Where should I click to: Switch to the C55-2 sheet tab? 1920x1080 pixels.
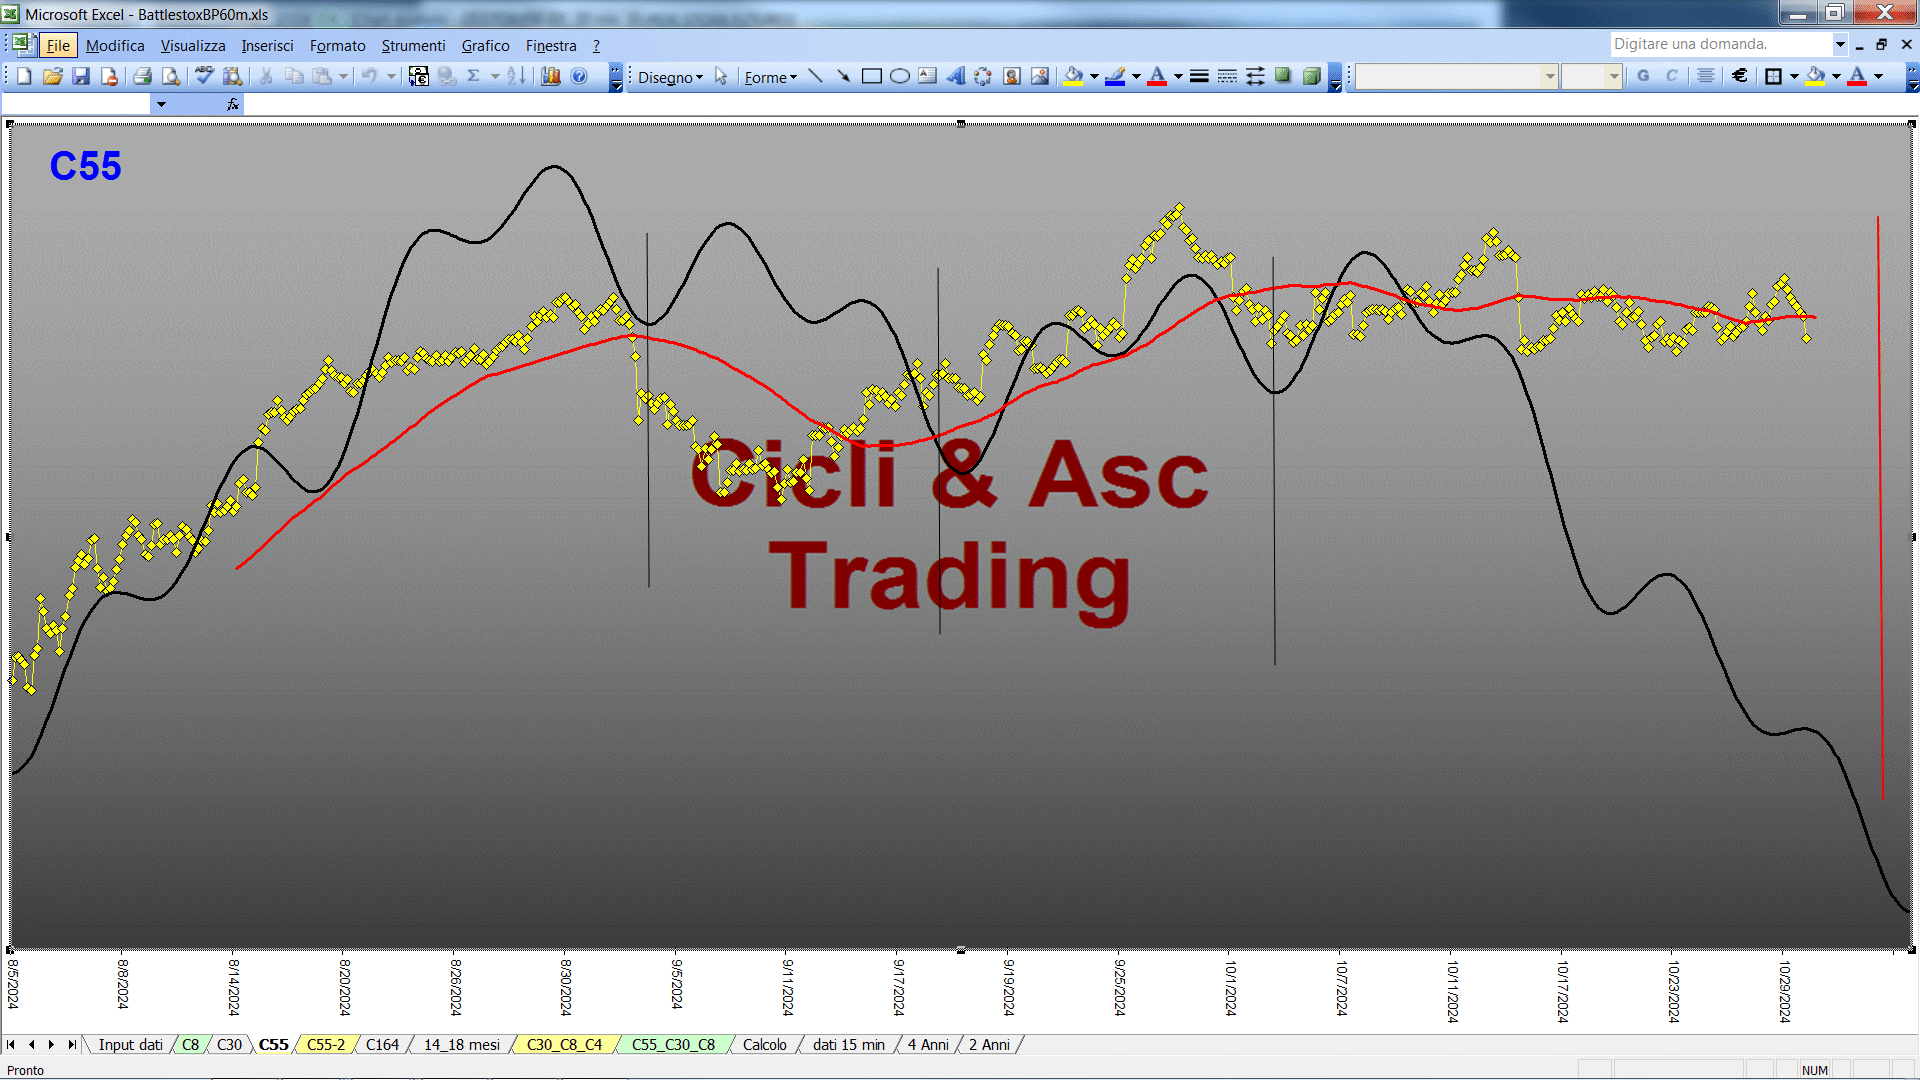(x=326, y=1045)
